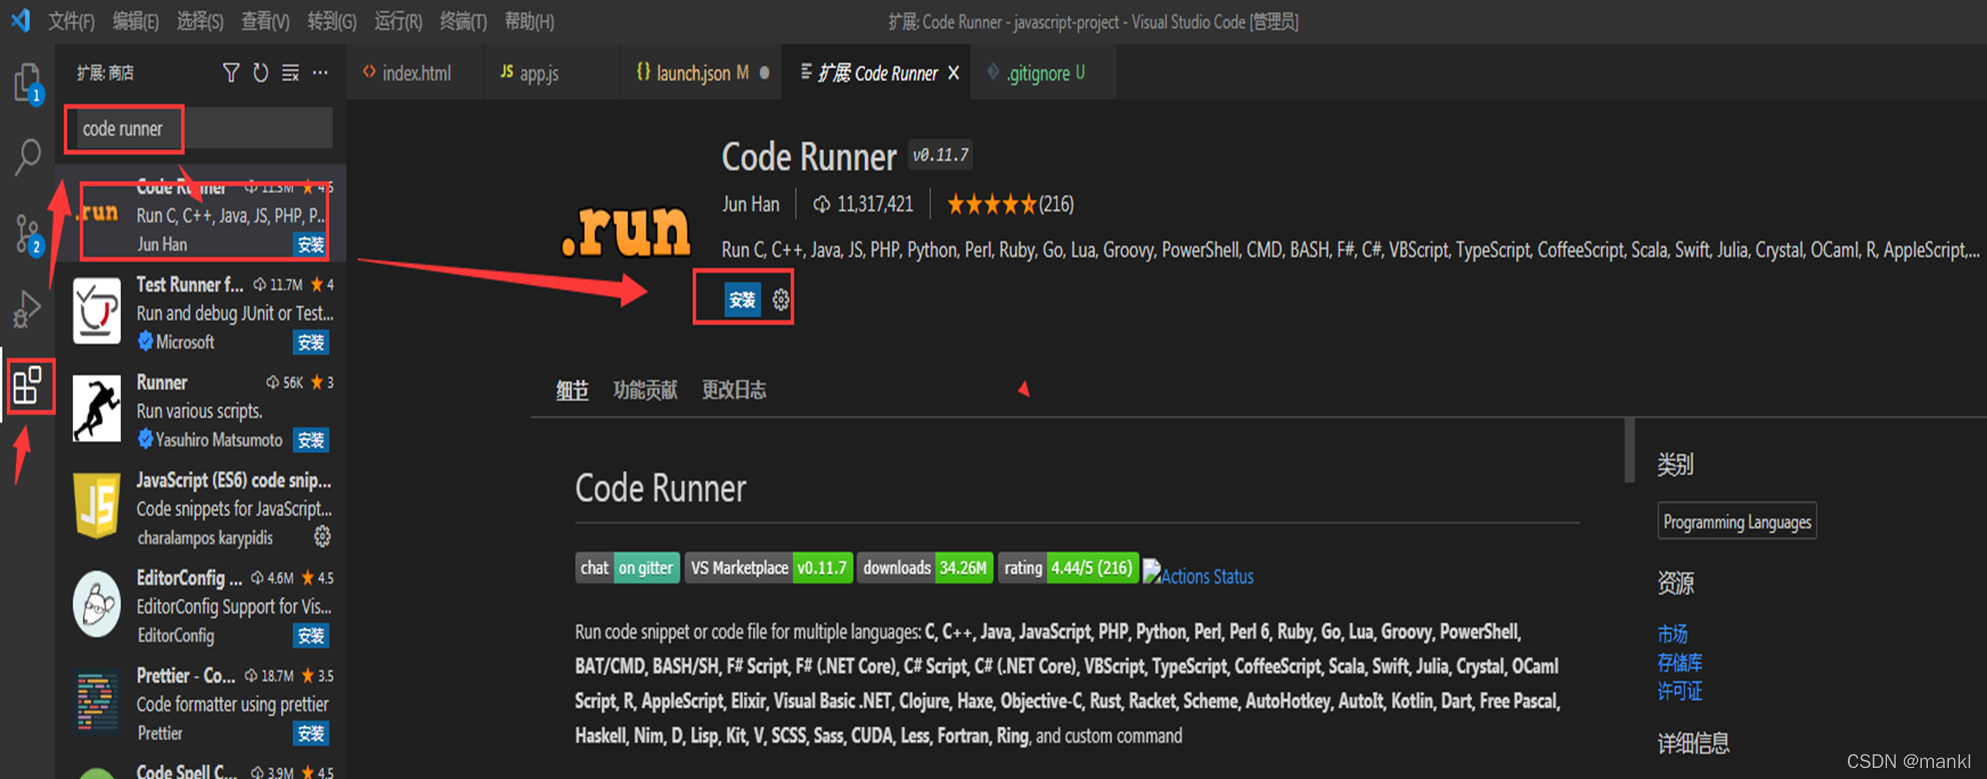The width and height of the screenshot is (1987, 779).
Task: Install the Runner extension by Yasuhiro Matsumoto
Action: [310, 440]
